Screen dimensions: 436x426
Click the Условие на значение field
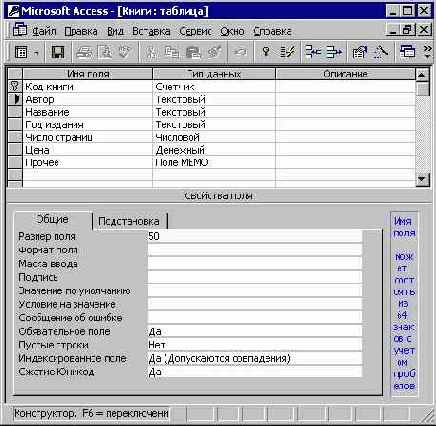click(x=255, y=304)
